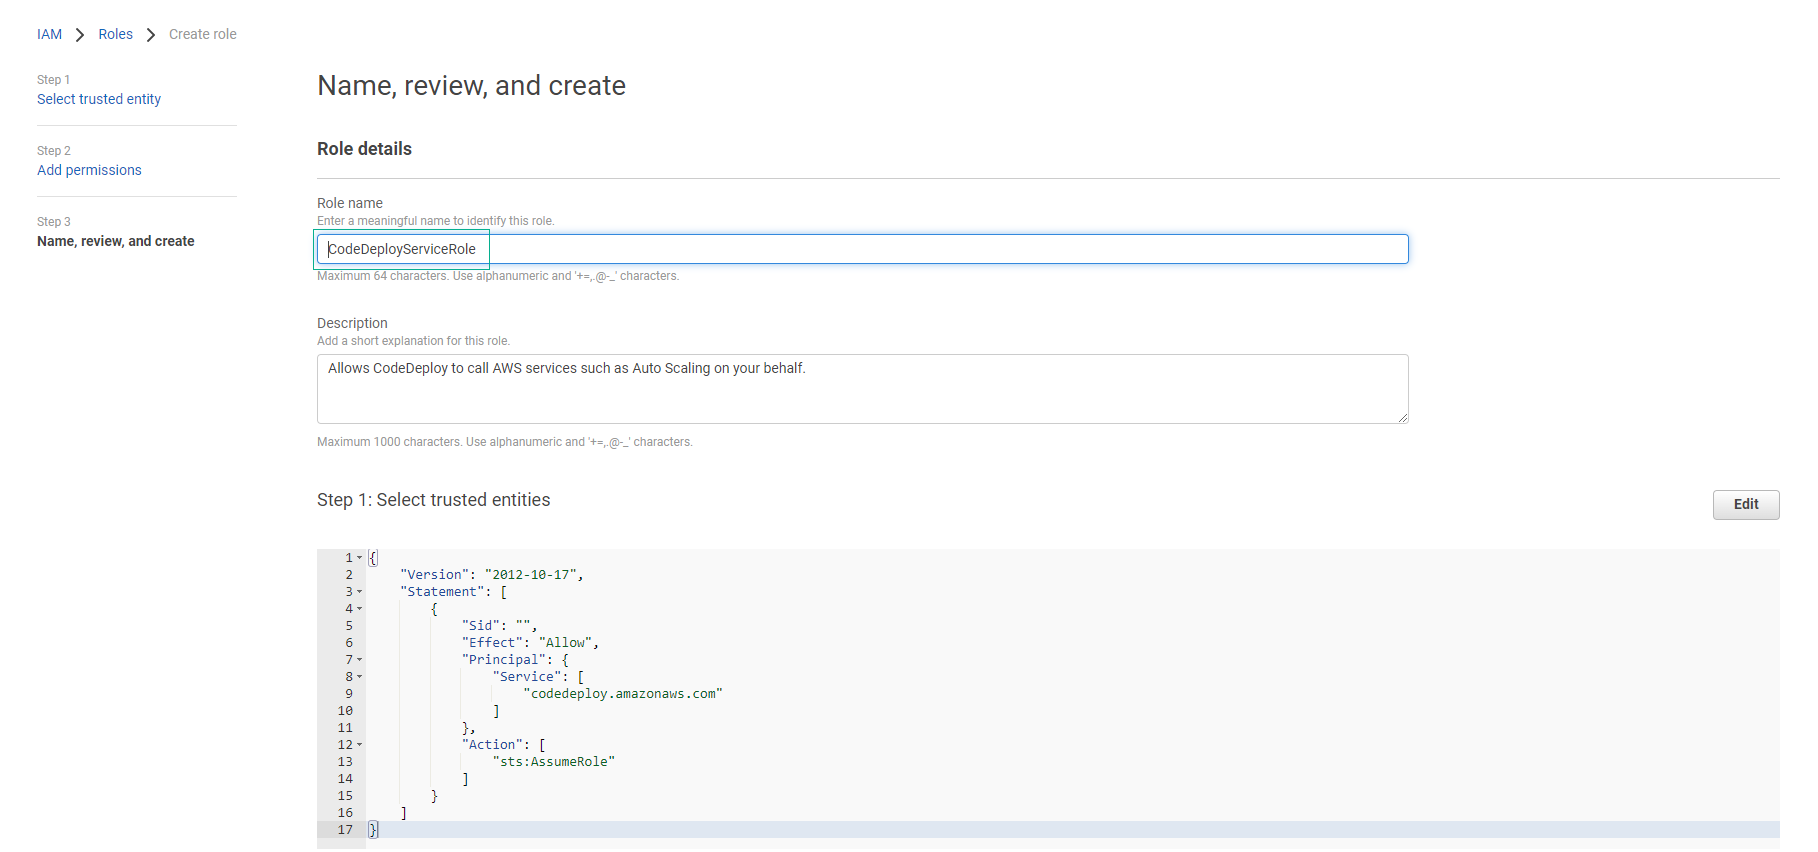
Task: Collapse fold arrow on line 4
Action: tap(360, 609)
